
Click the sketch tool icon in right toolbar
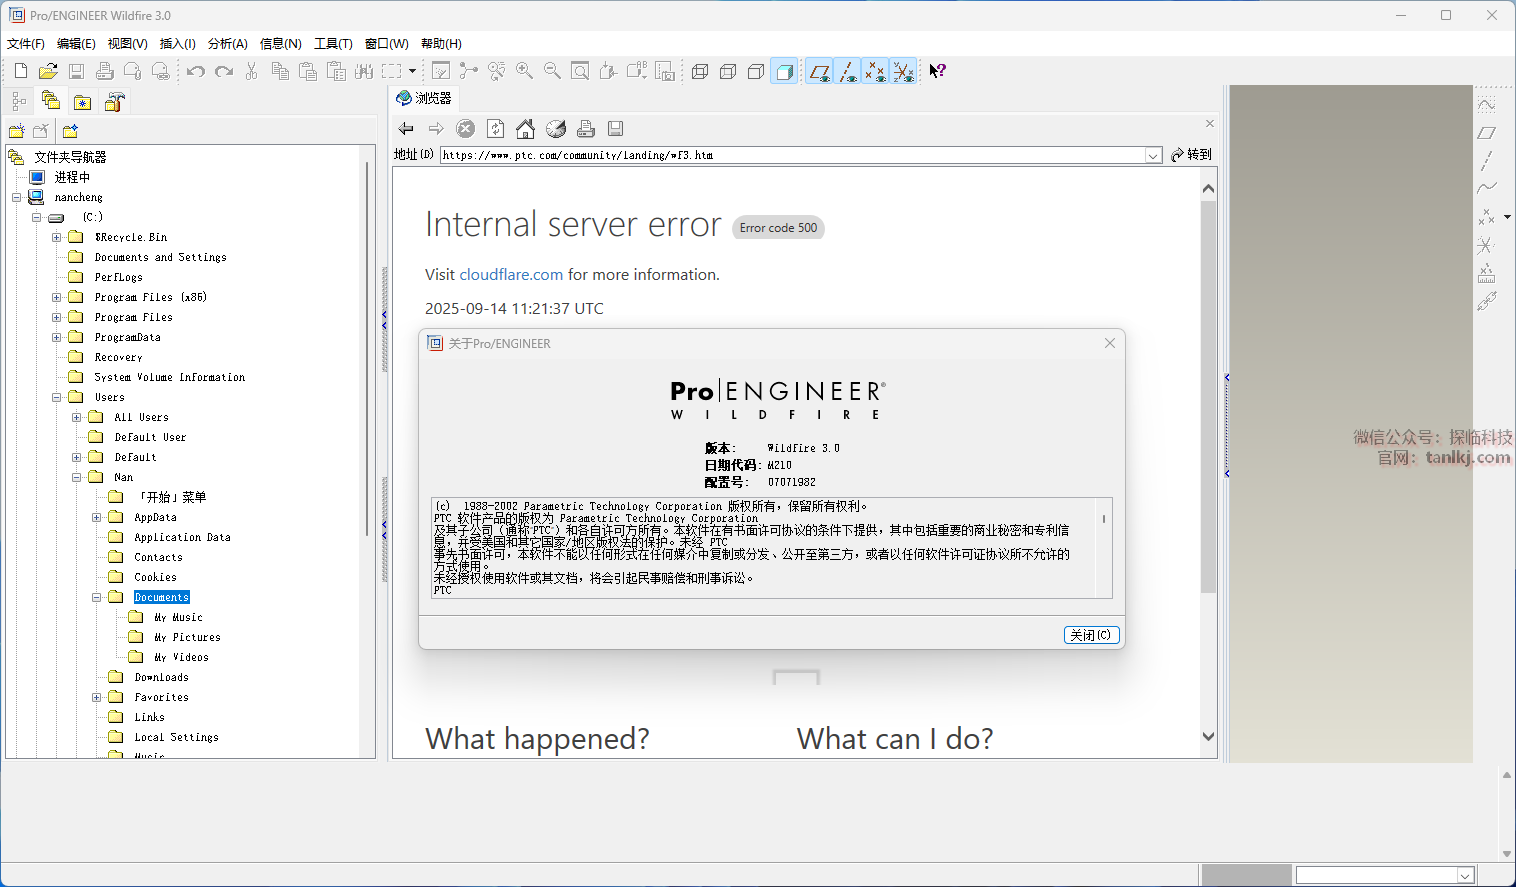tap(1487, 105)
